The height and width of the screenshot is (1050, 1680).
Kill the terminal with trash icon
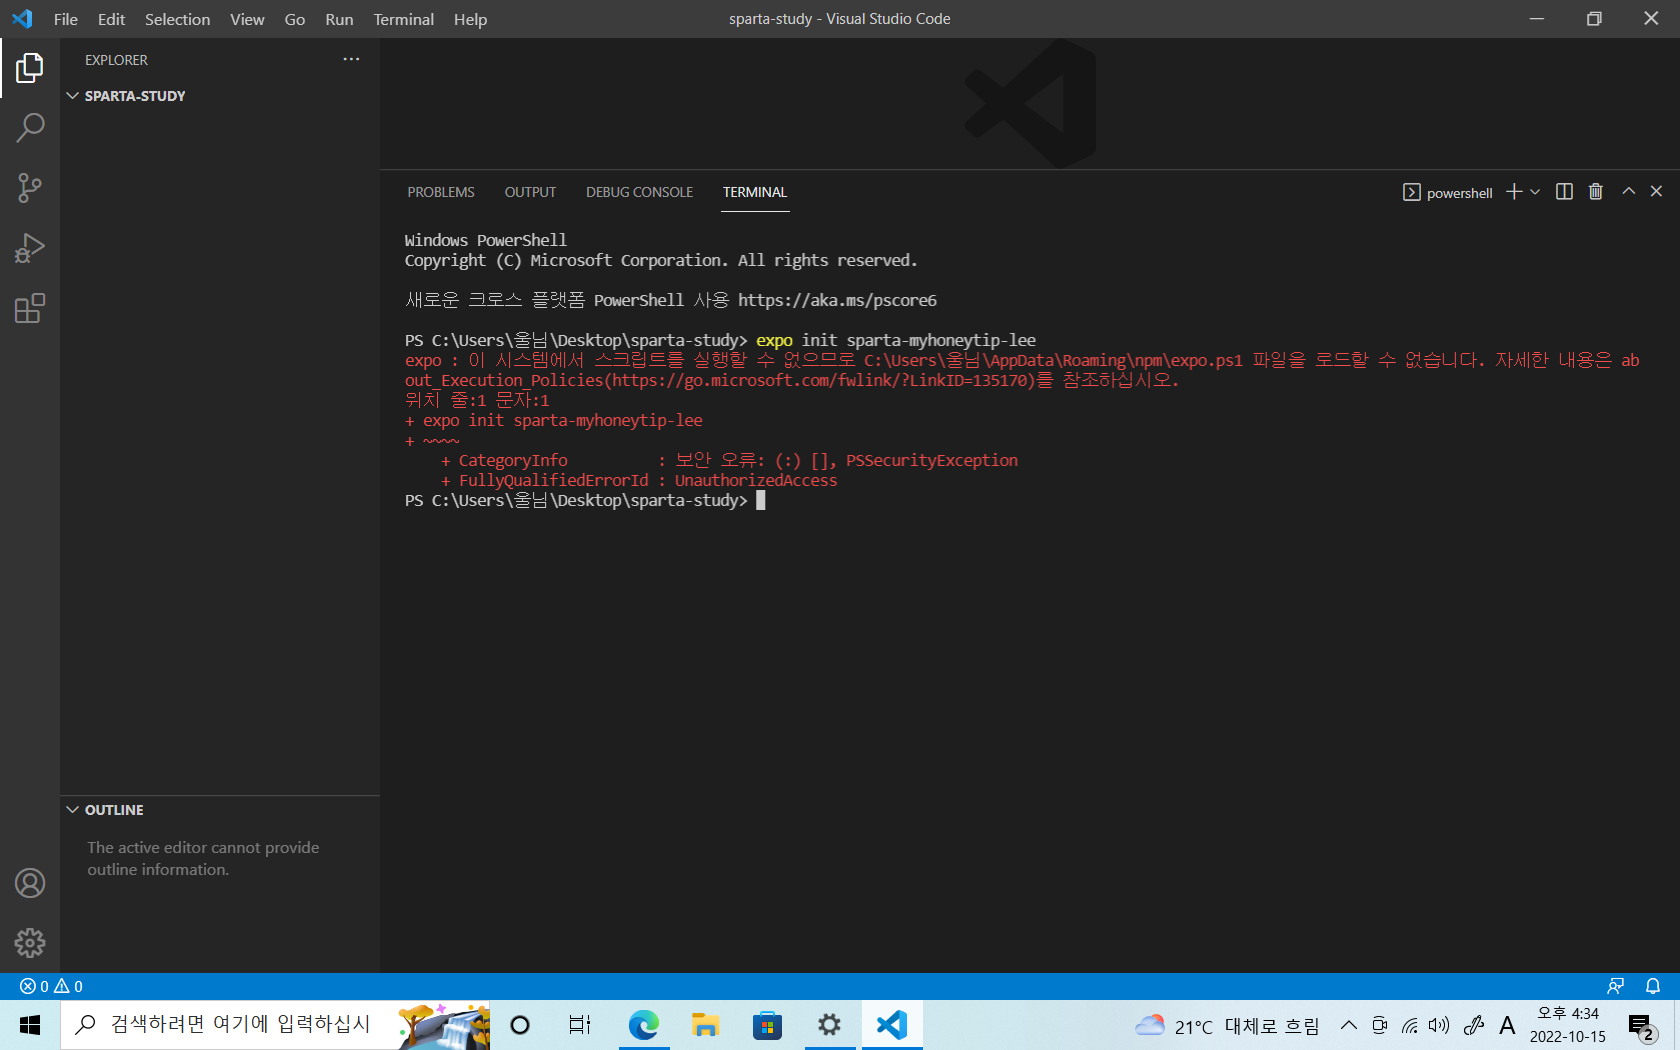[x=1596, y=192]
